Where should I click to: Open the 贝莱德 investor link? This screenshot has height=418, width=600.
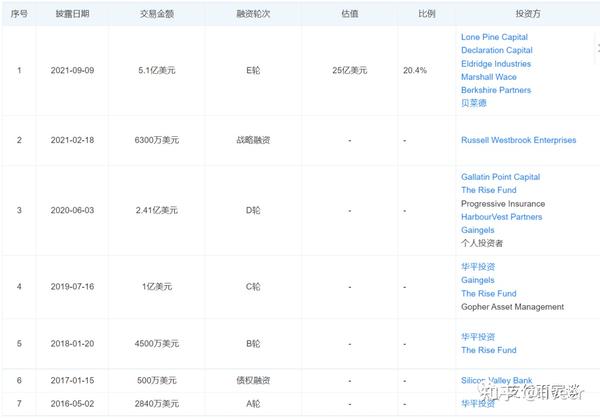click(x=474, y=103)
